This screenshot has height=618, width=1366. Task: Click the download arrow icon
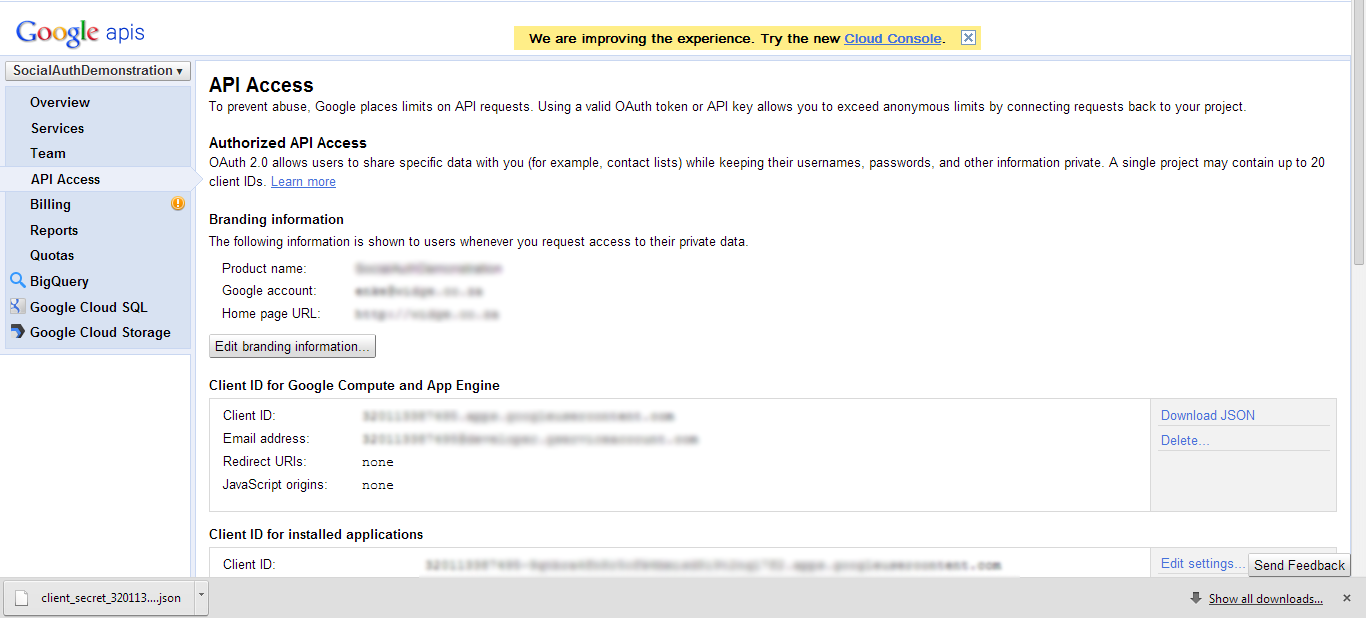tap(1196, 598)
